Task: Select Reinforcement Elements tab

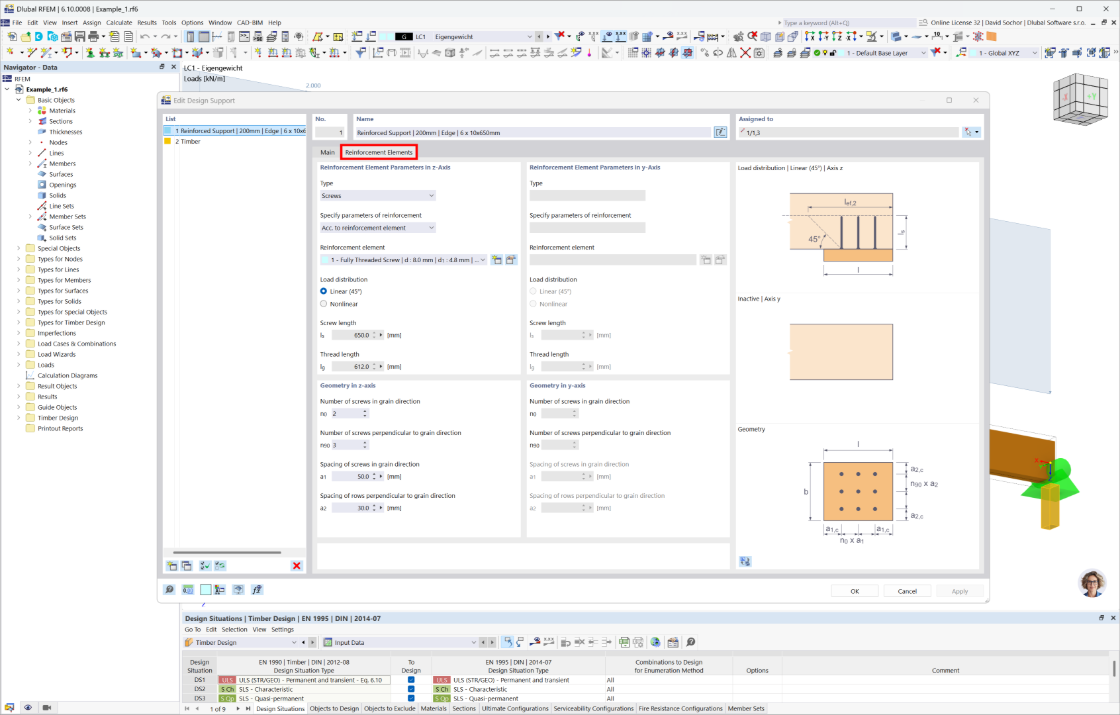Action: click(379, 152)
